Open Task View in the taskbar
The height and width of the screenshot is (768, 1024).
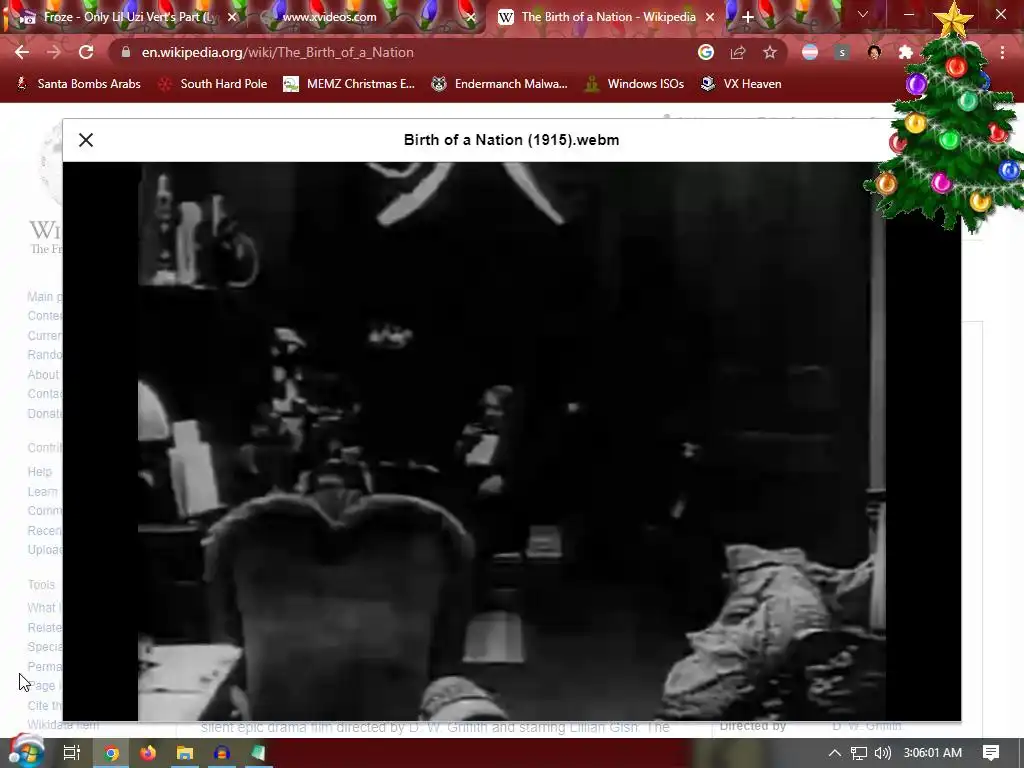coord(71,753)
